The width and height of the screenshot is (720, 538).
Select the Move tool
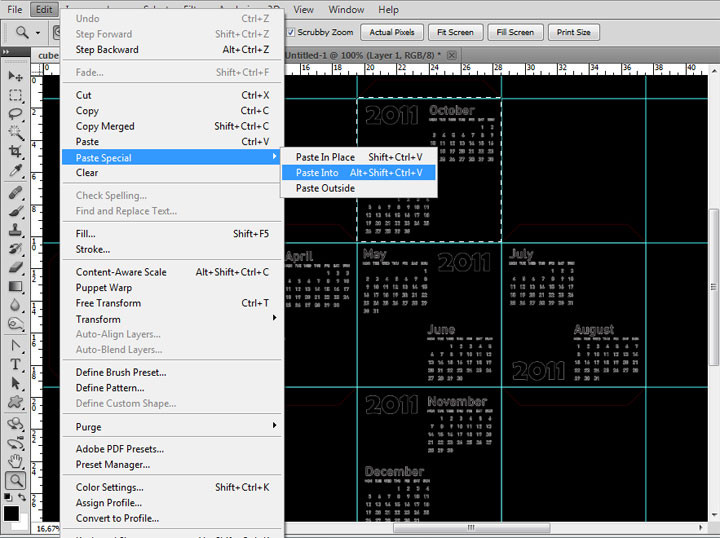16,77
